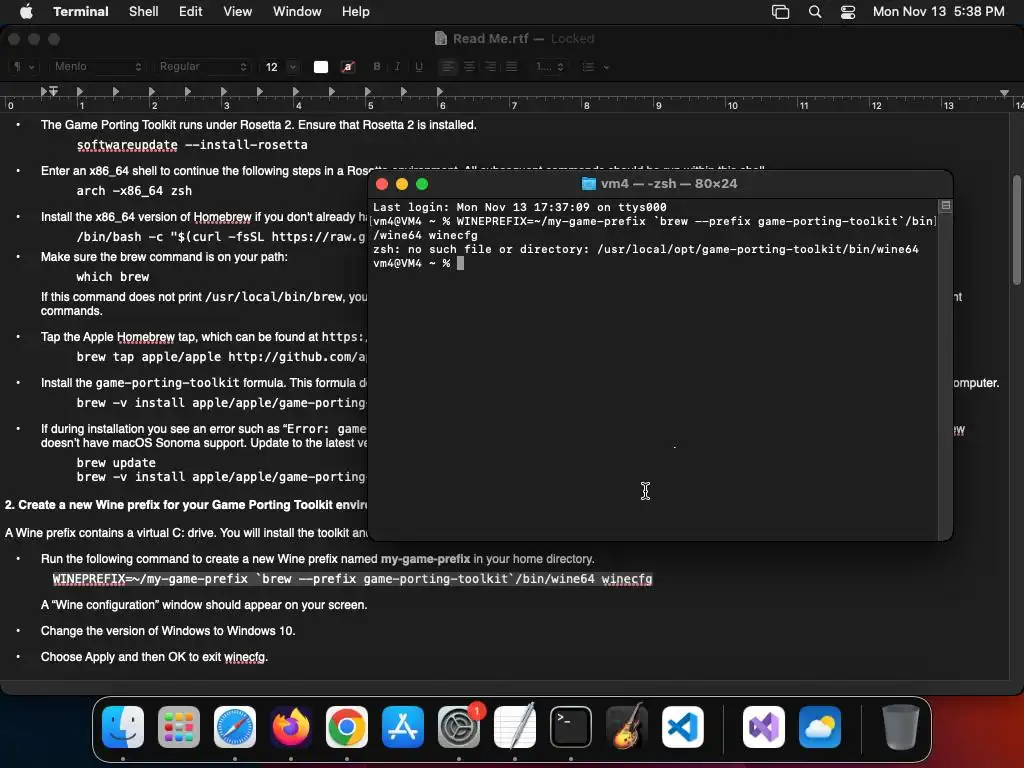
Task: Open the Weather app in the Dock
Action: tap(820, 727)
